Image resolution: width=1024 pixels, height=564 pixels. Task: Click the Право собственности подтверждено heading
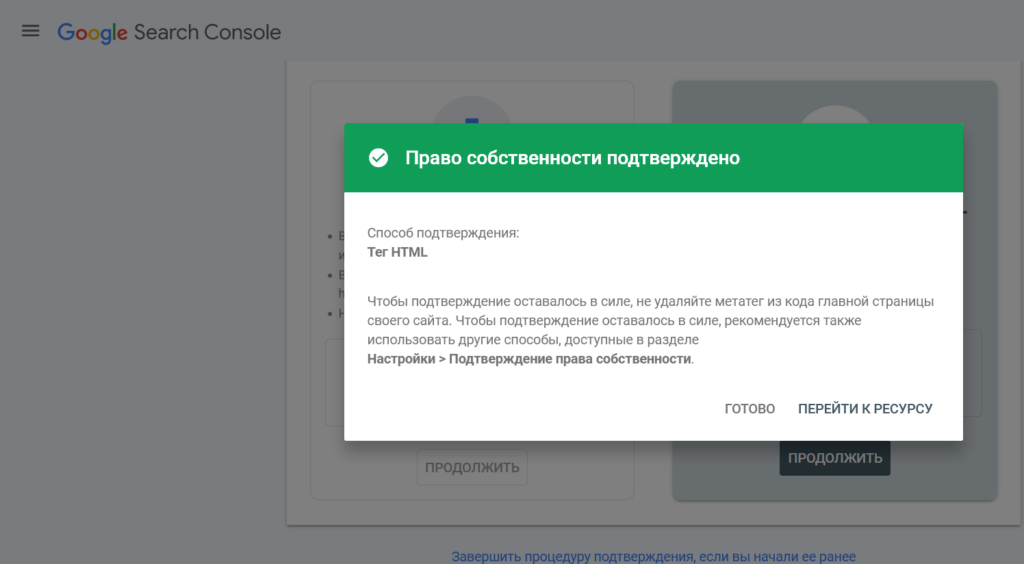coord(572,158)
